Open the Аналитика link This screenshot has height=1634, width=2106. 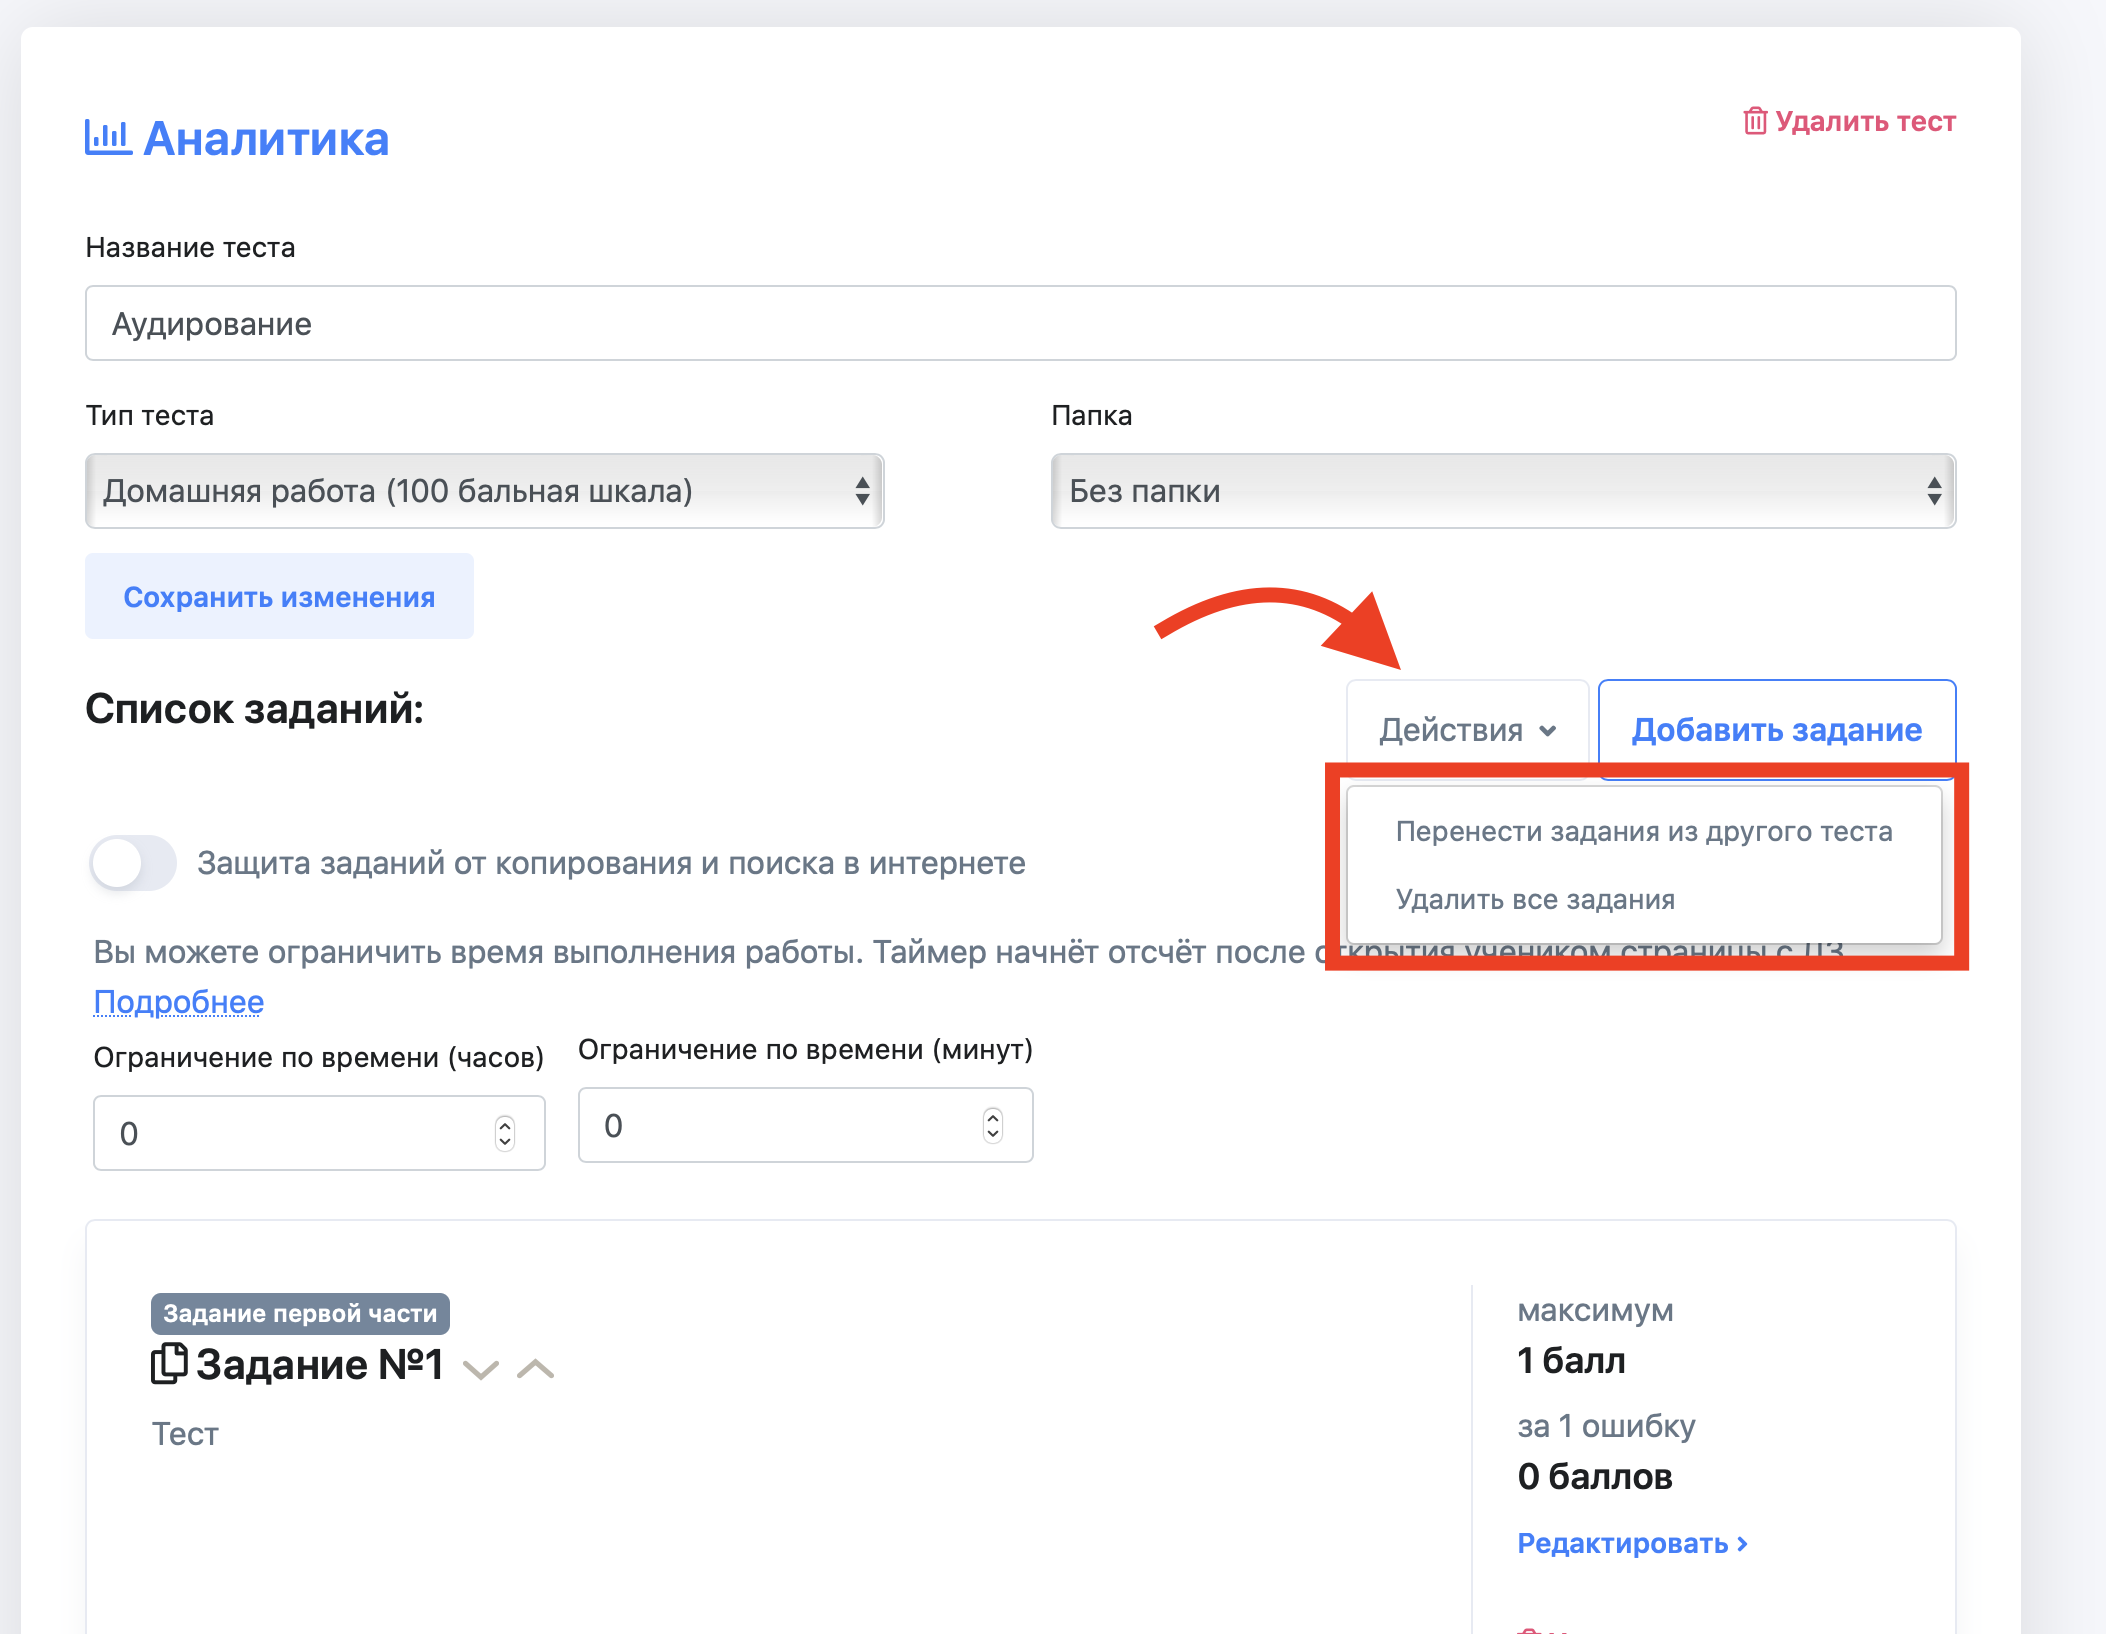click(266, 138)
